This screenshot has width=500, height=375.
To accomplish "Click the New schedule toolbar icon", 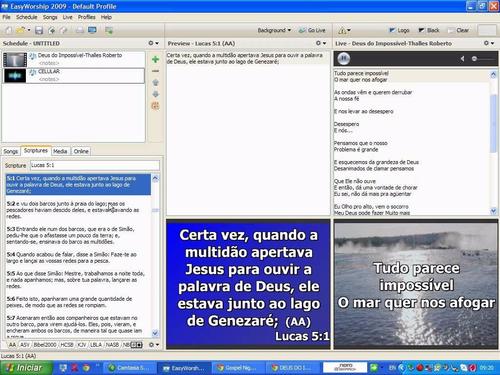I will 9,30.
